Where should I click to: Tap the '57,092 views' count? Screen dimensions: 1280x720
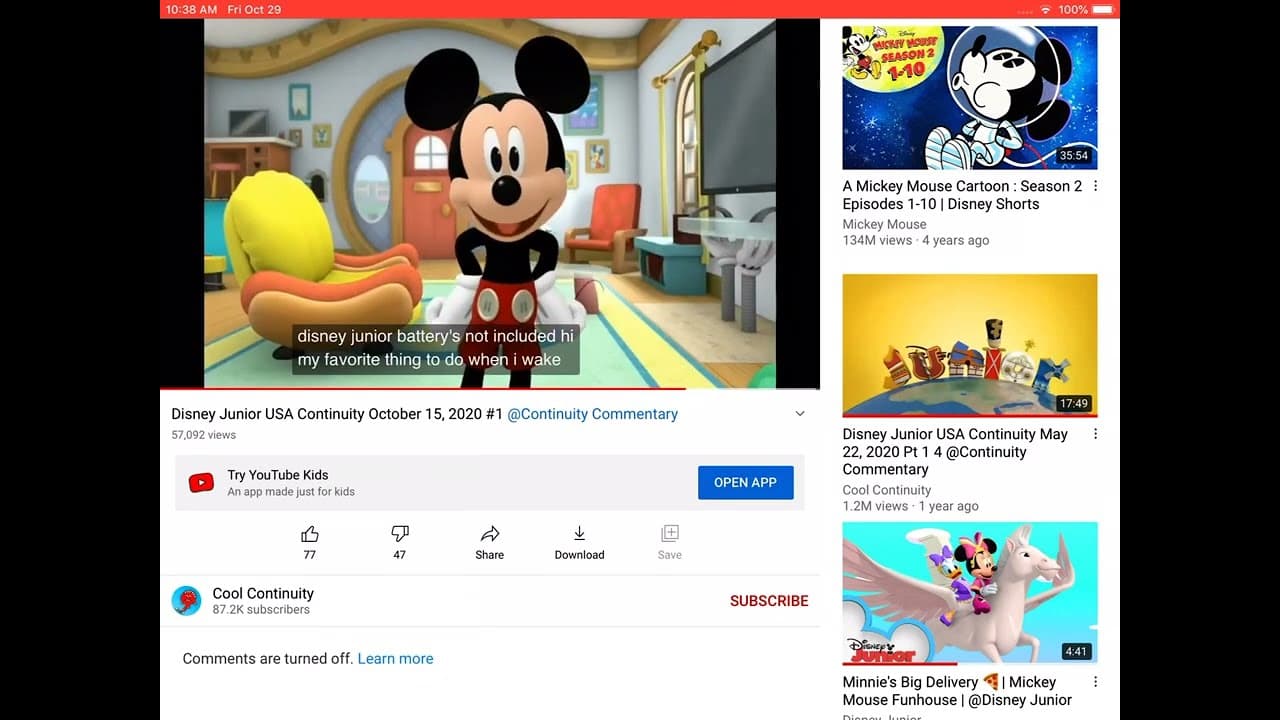point(204,435)
